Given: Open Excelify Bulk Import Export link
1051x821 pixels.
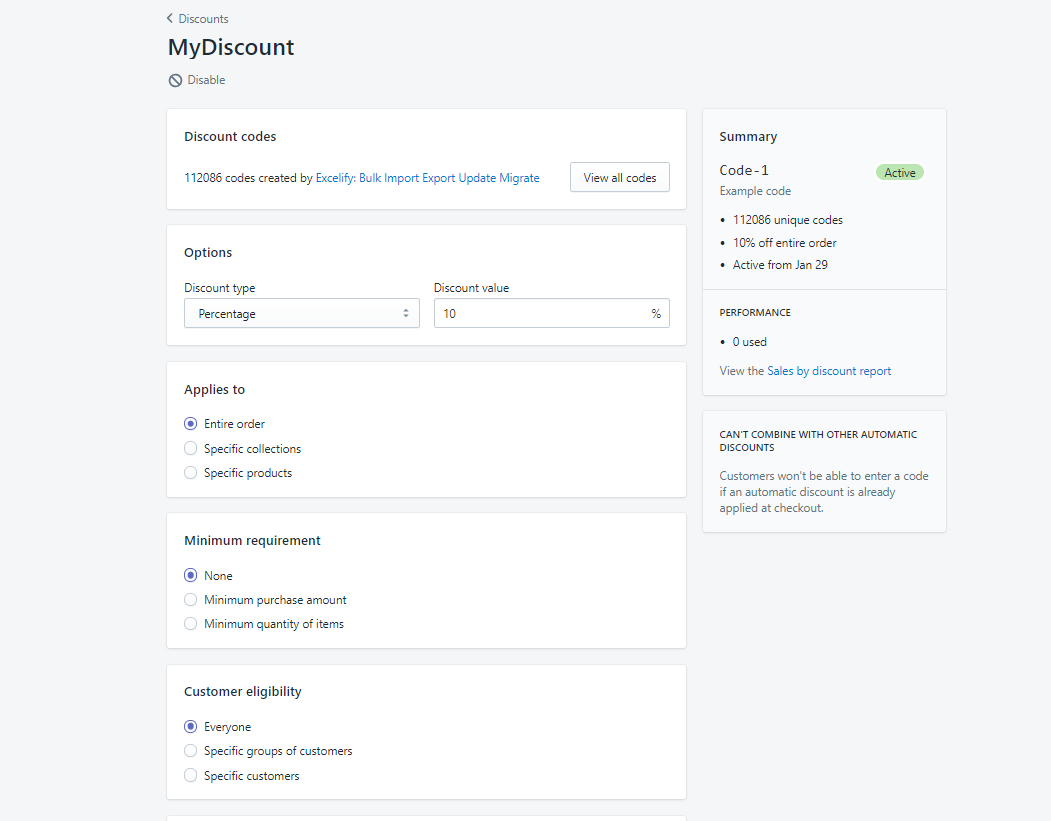Looking at the screenshot, I should click(427, 178).
